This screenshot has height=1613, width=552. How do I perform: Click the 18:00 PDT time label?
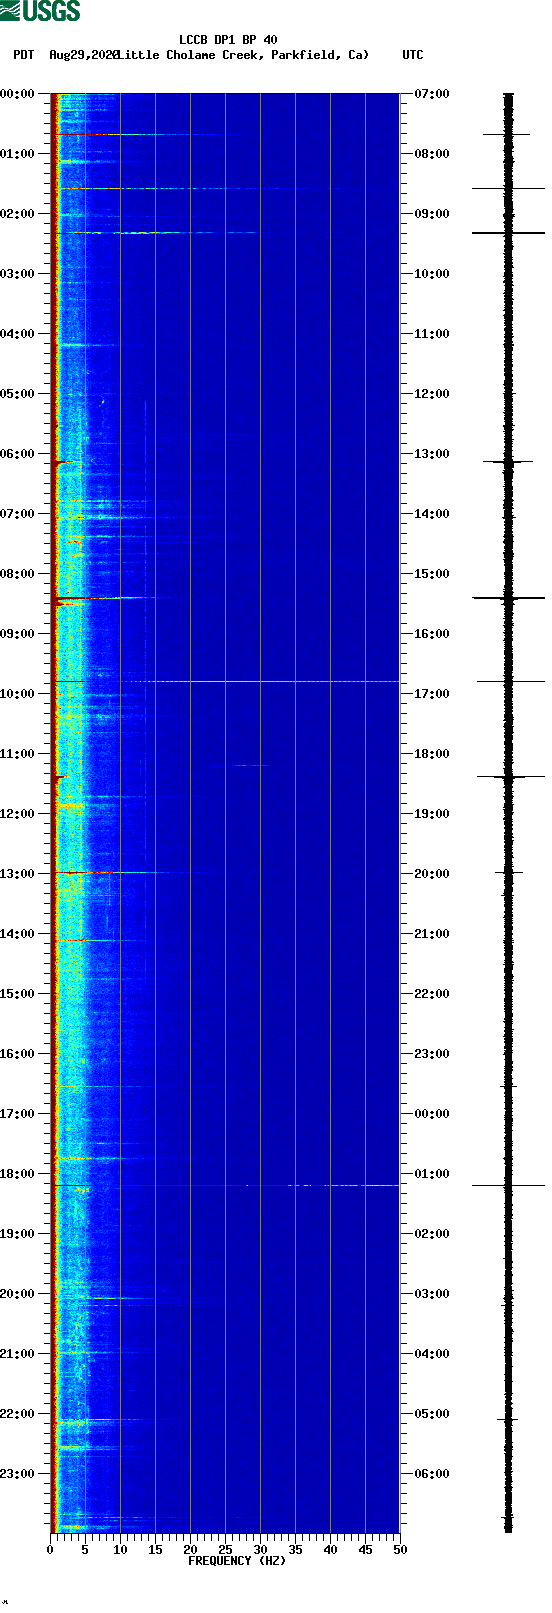tap(17, 1174)
